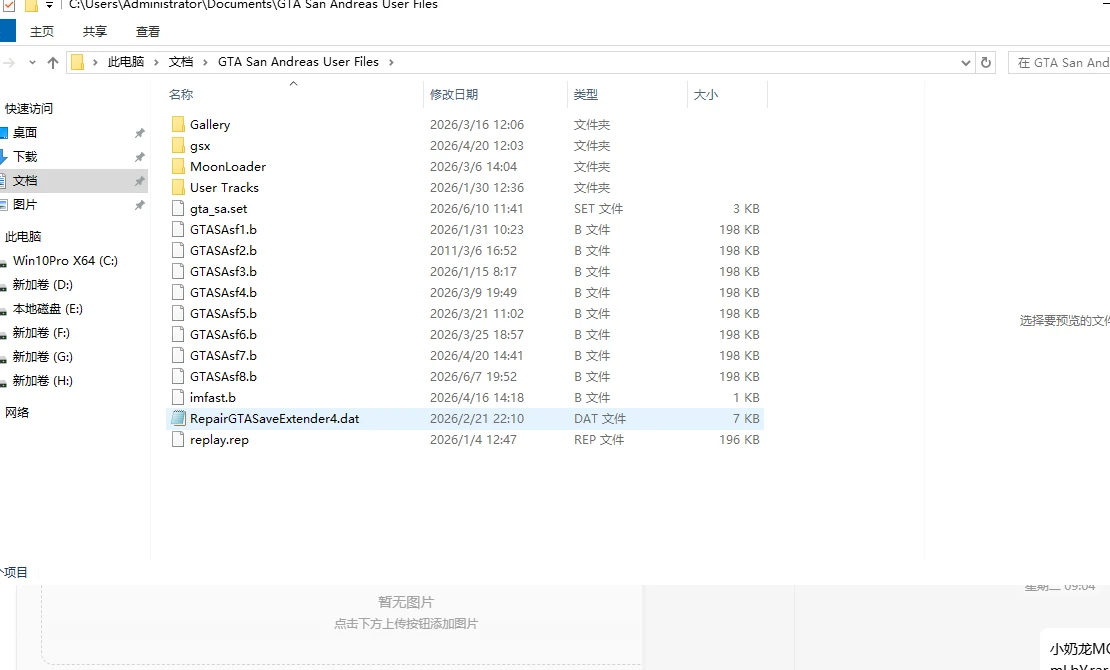
Task: Click the GTASAsf2.b file icon
Action: 178,251
